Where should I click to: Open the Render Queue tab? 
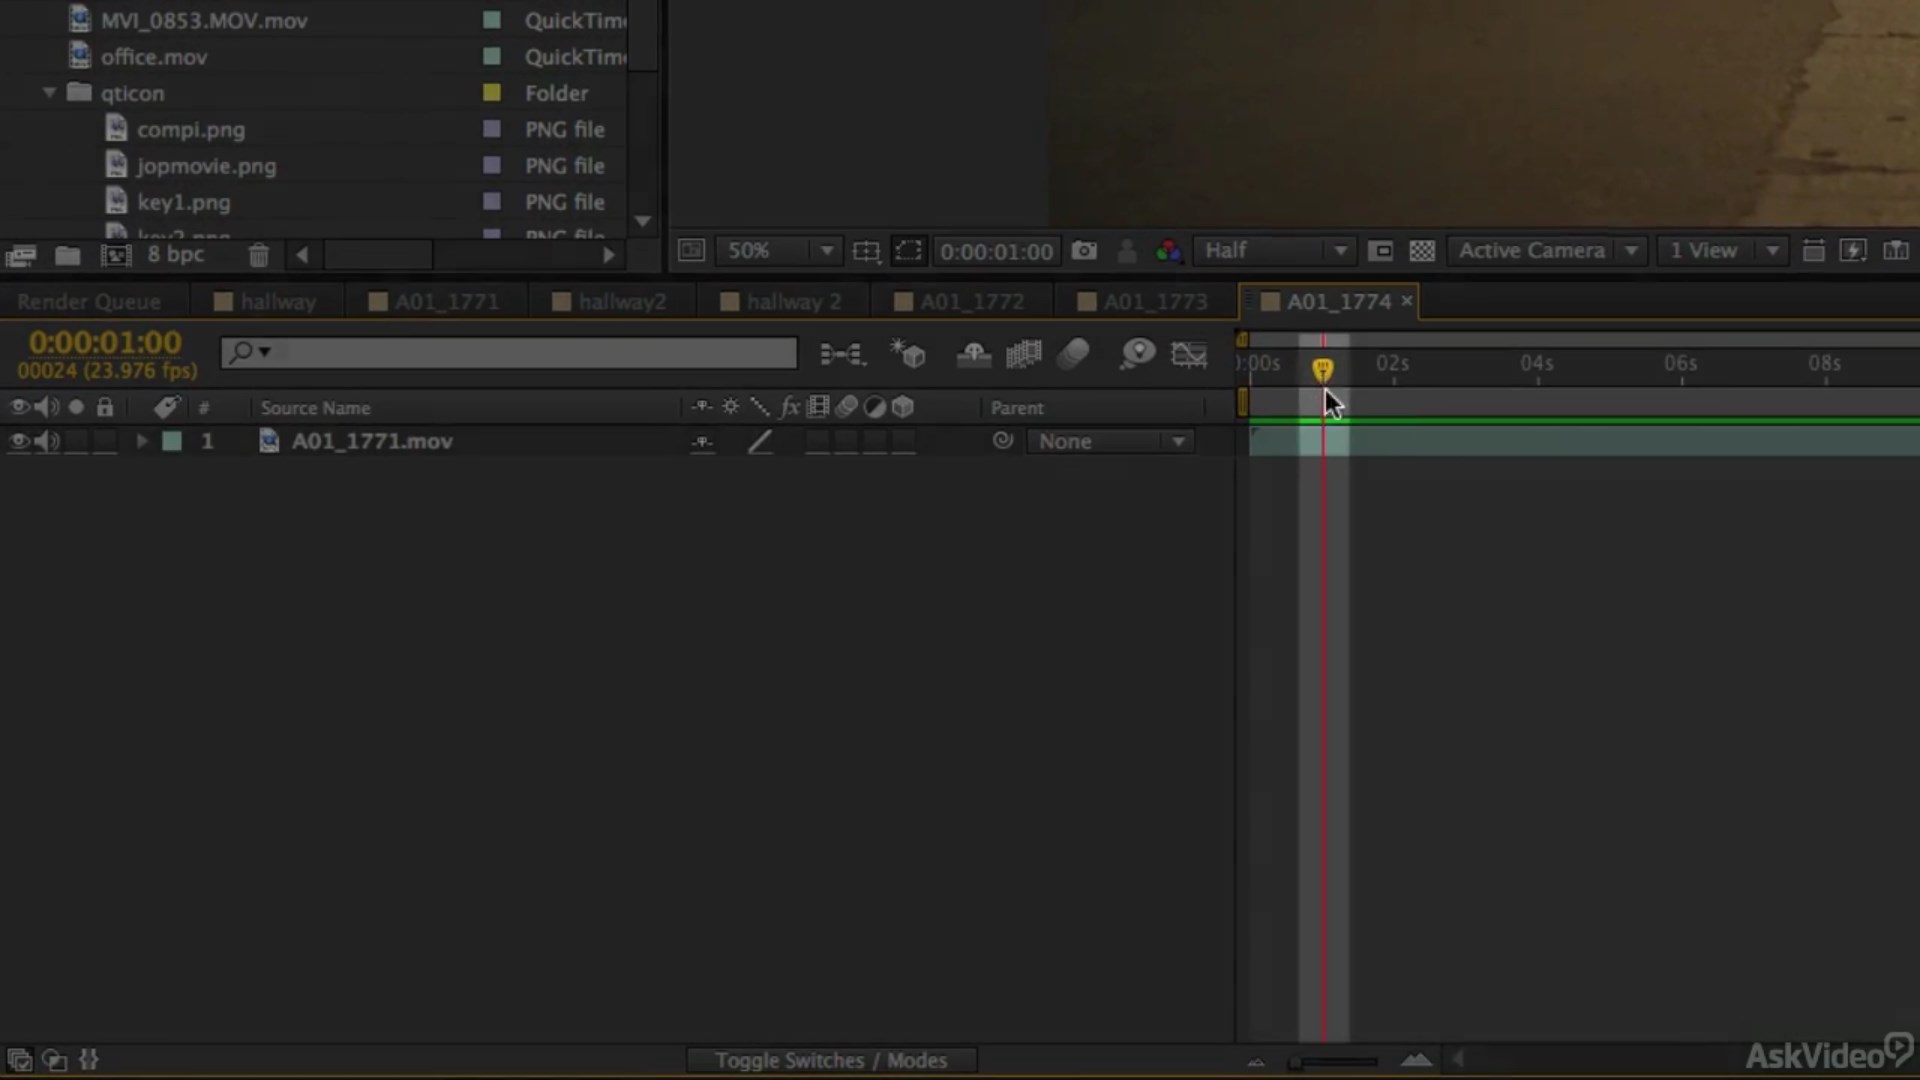pyautogui.click(x=89, y=302)
